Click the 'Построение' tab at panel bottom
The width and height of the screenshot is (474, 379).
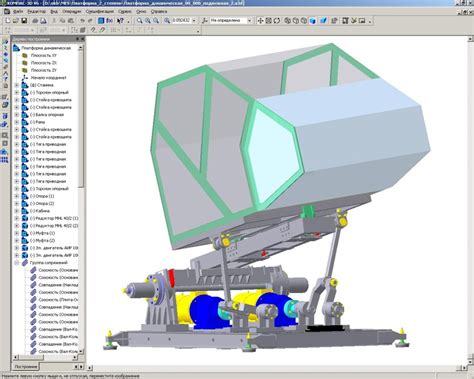(x=26, y=367)
